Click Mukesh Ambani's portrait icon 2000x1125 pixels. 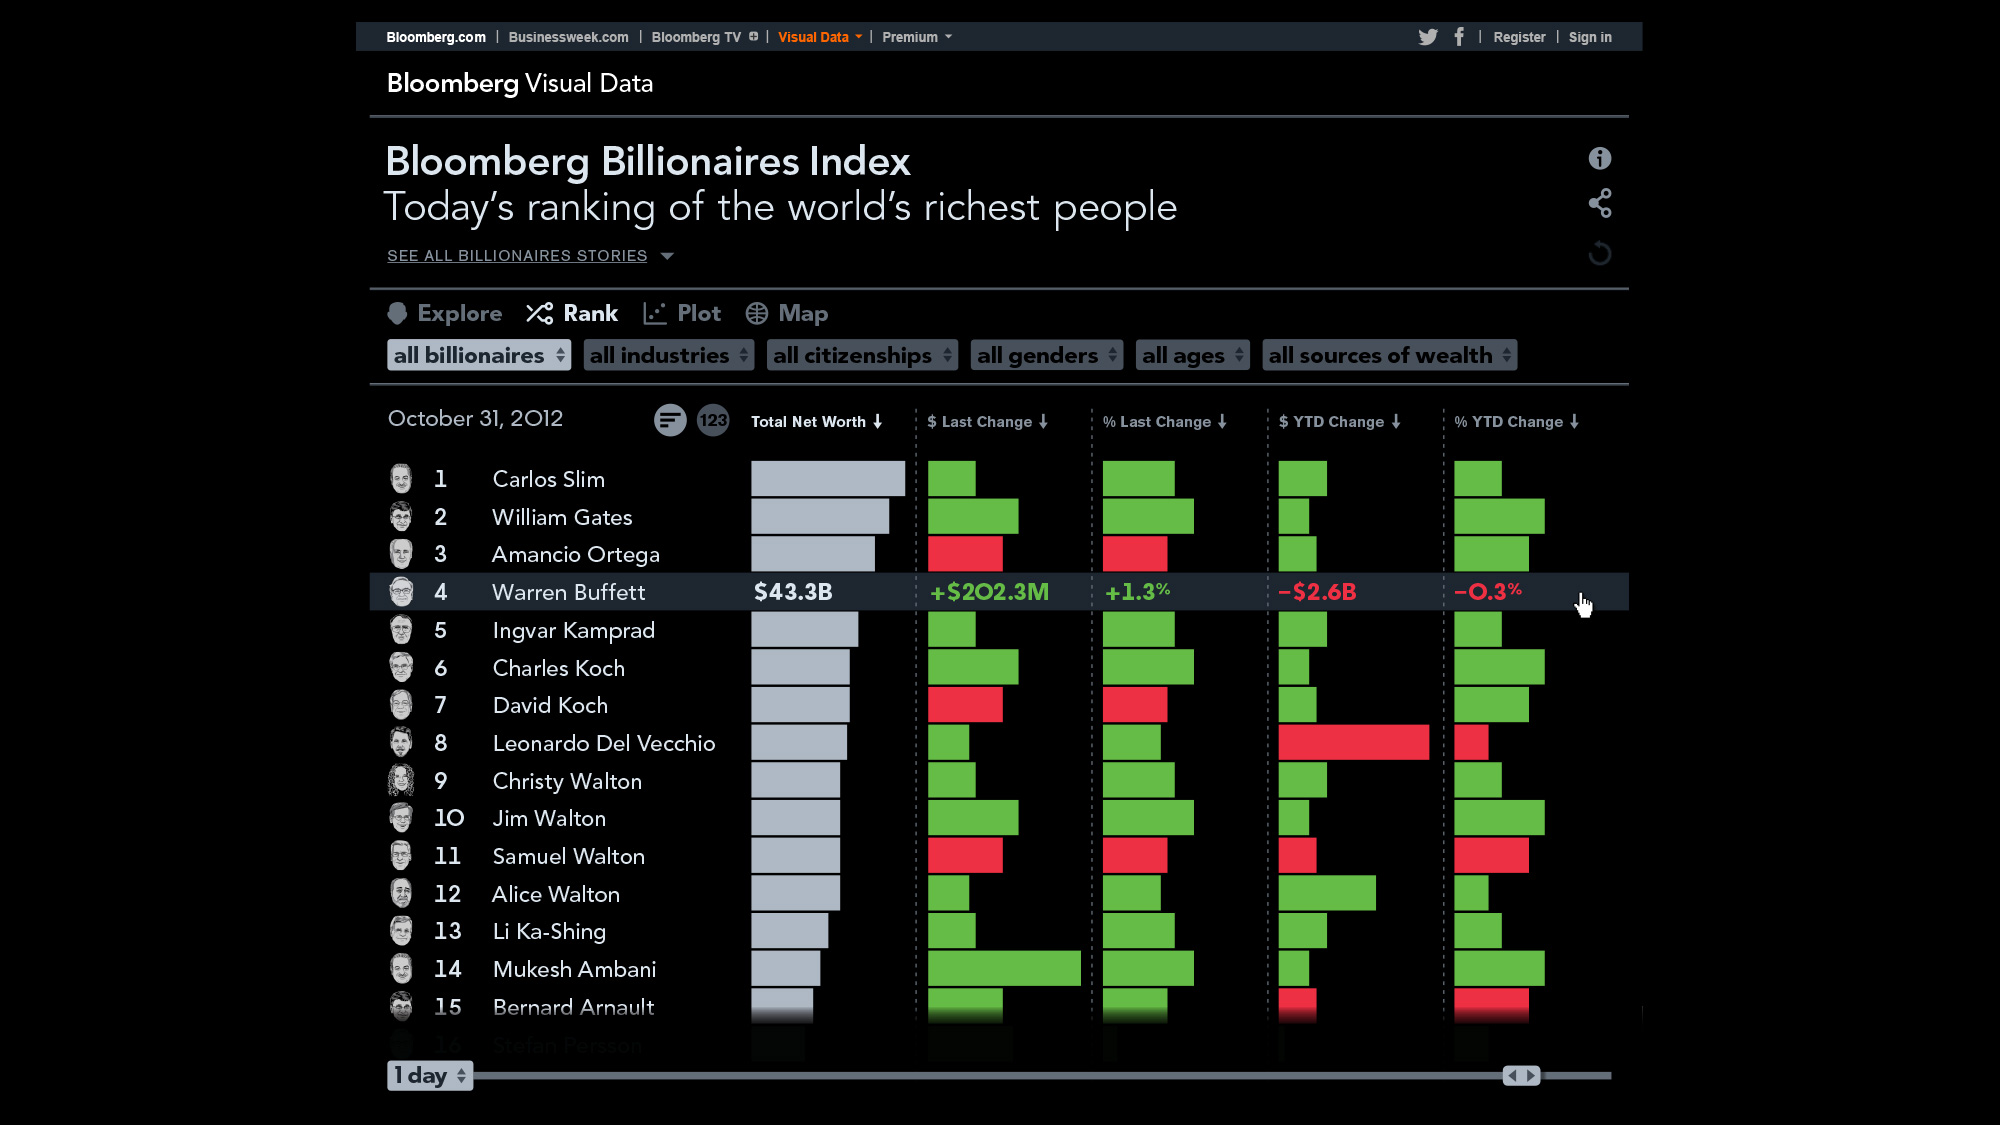401,969
